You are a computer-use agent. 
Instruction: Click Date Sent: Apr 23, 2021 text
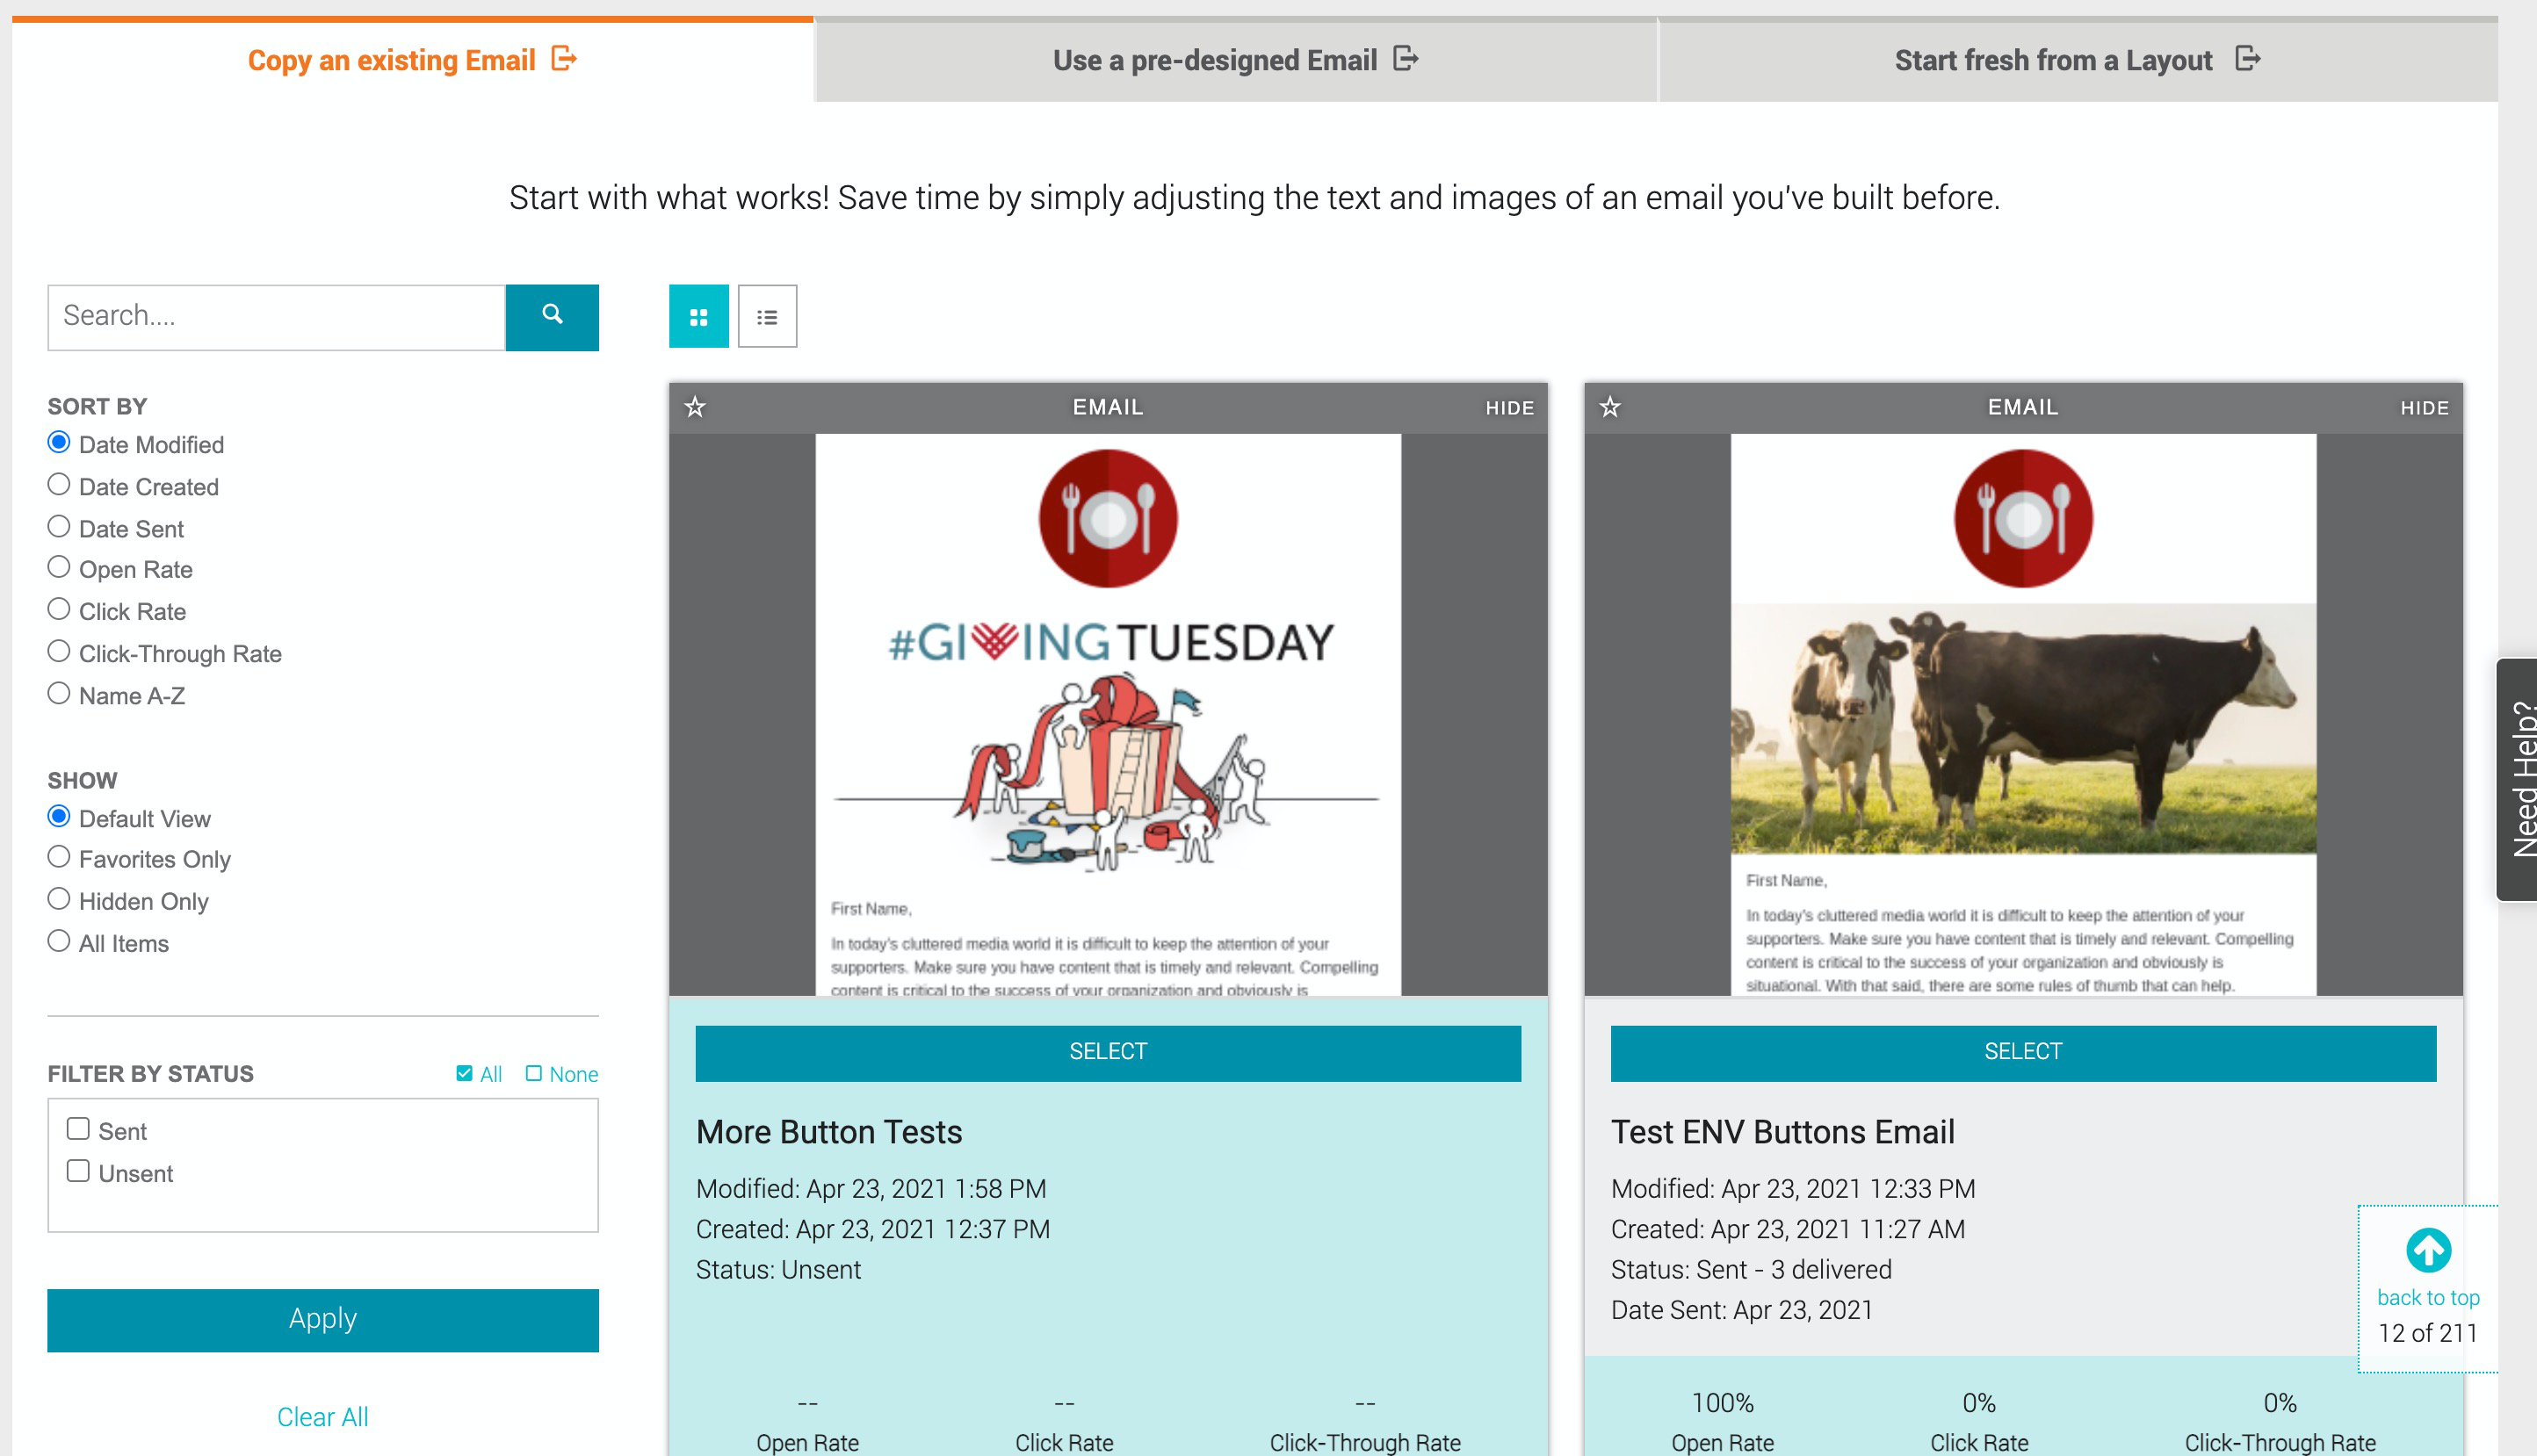click(1741, 1310)
